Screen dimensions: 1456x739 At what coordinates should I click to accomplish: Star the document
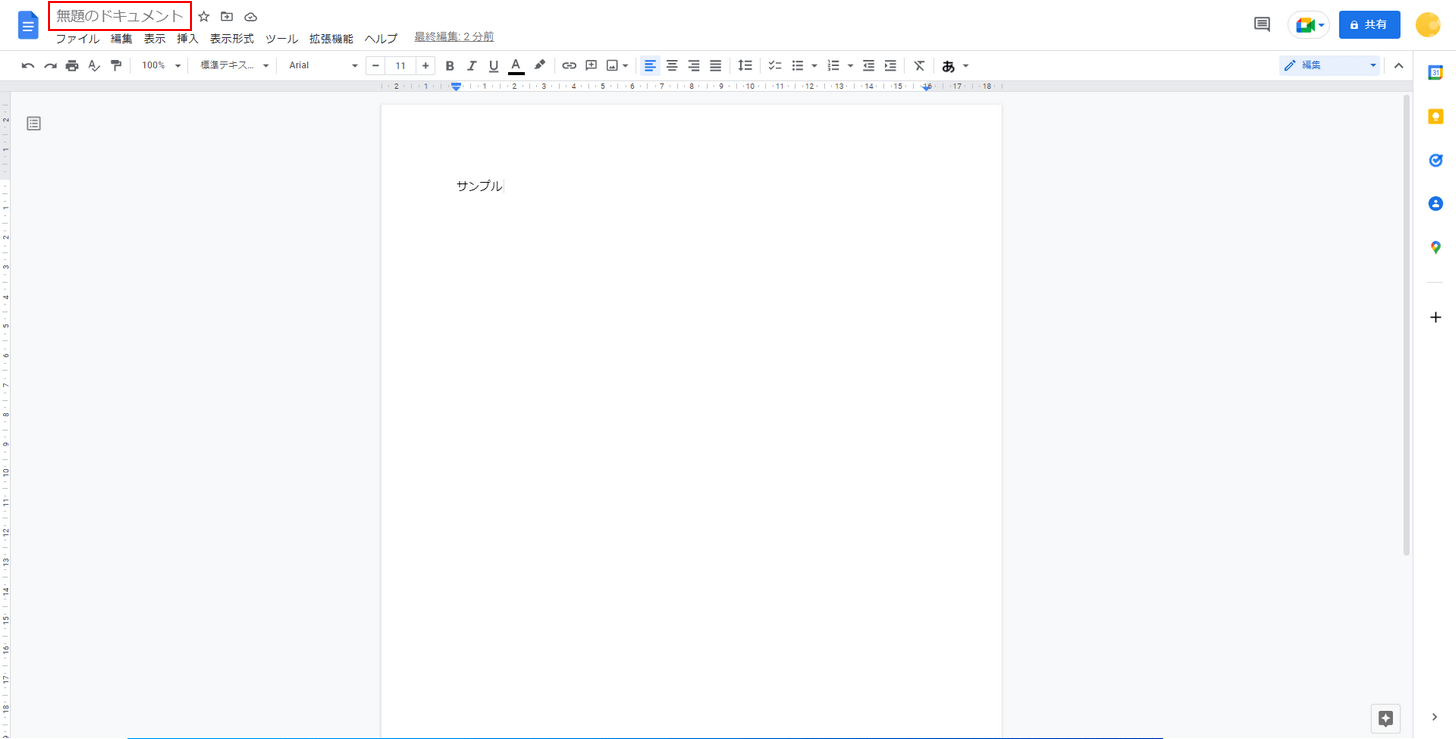(x=204, y=17)
